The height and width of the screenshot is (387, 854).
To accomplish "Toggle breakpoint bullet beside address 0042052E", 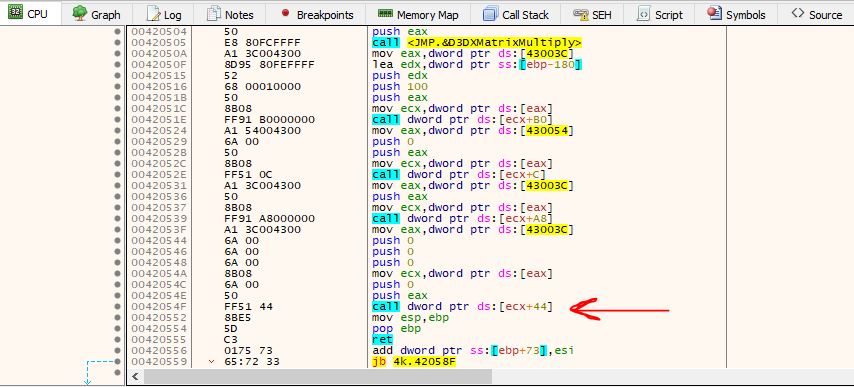I will pyautogui.click(x=117, y=175).
